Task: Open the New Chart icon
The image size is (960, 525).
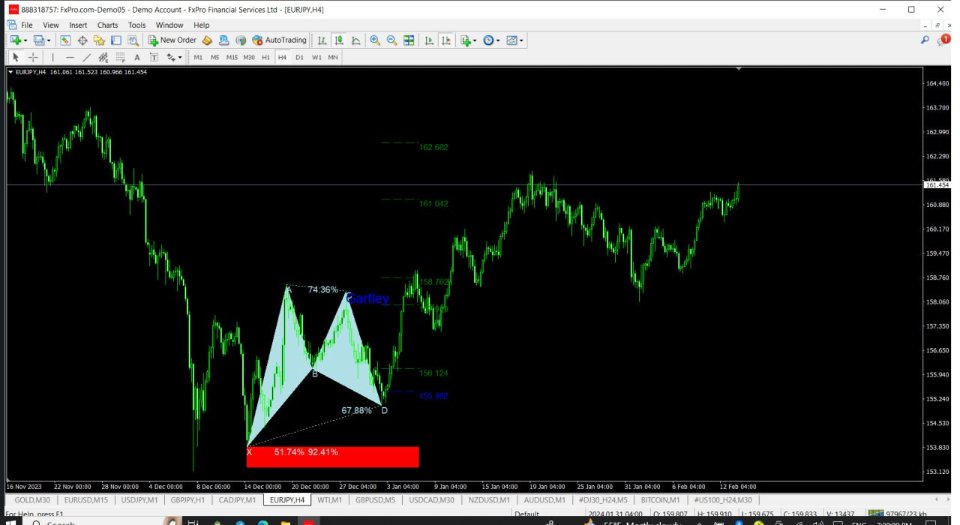Action: click(15, 40)
